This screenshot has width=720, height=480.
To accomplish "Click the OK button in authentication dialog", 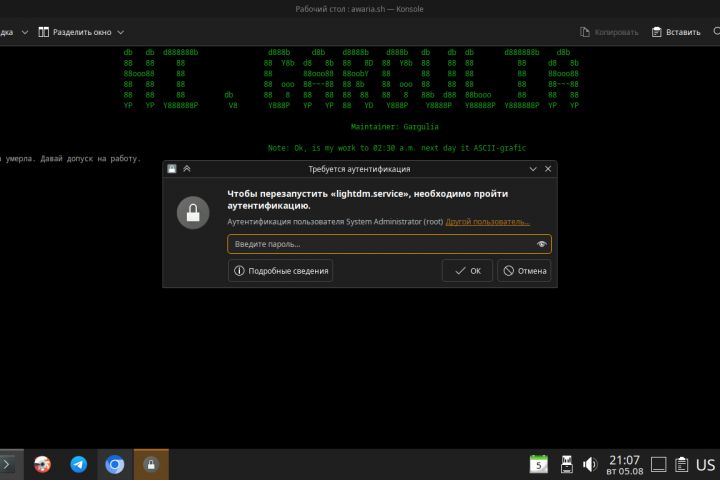I will [x=467, y=271].
